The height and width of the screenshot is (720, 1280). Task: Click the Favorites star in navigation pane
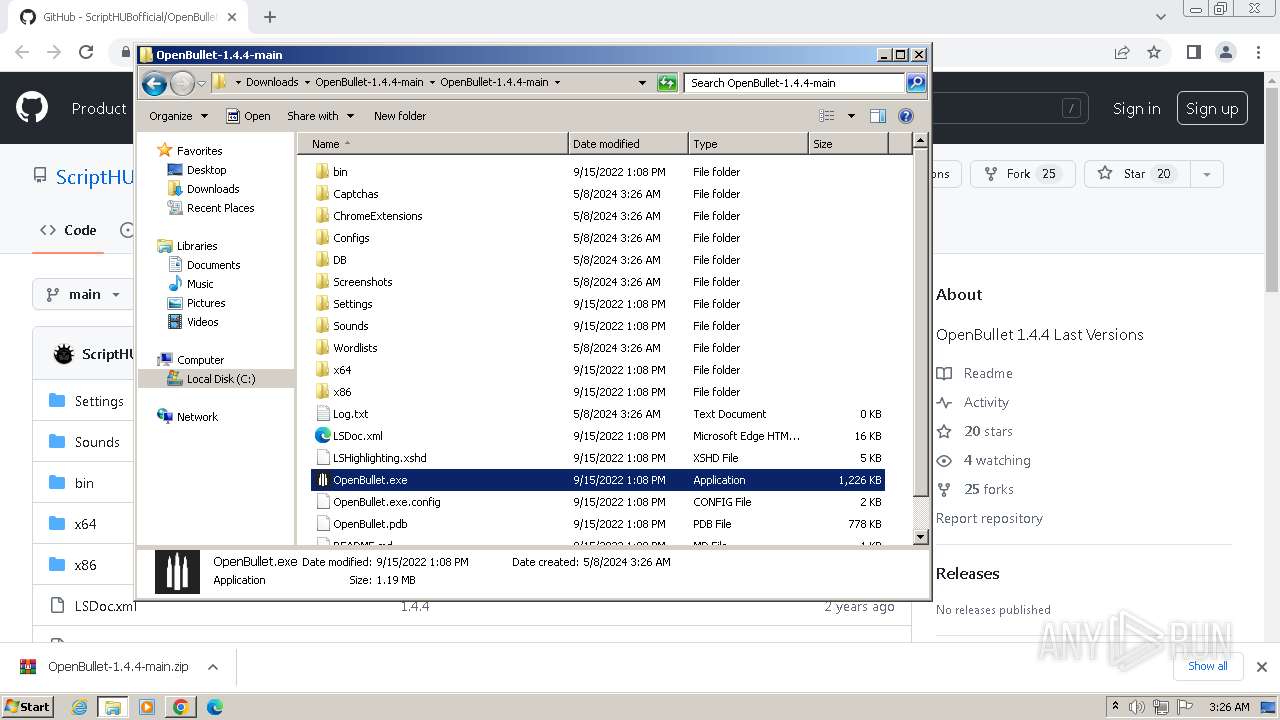tap(165, 151)
